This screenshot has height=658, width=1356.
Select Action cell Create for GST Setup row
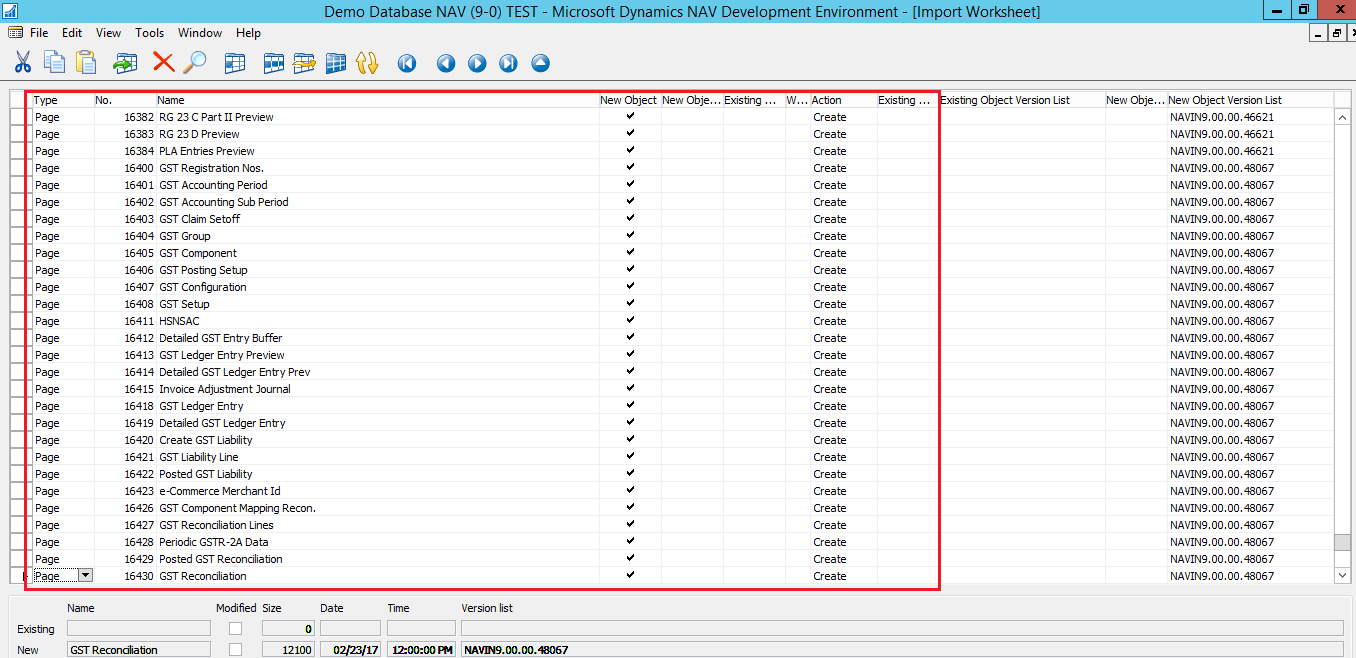pyautogui.click(x=843, y=304)
